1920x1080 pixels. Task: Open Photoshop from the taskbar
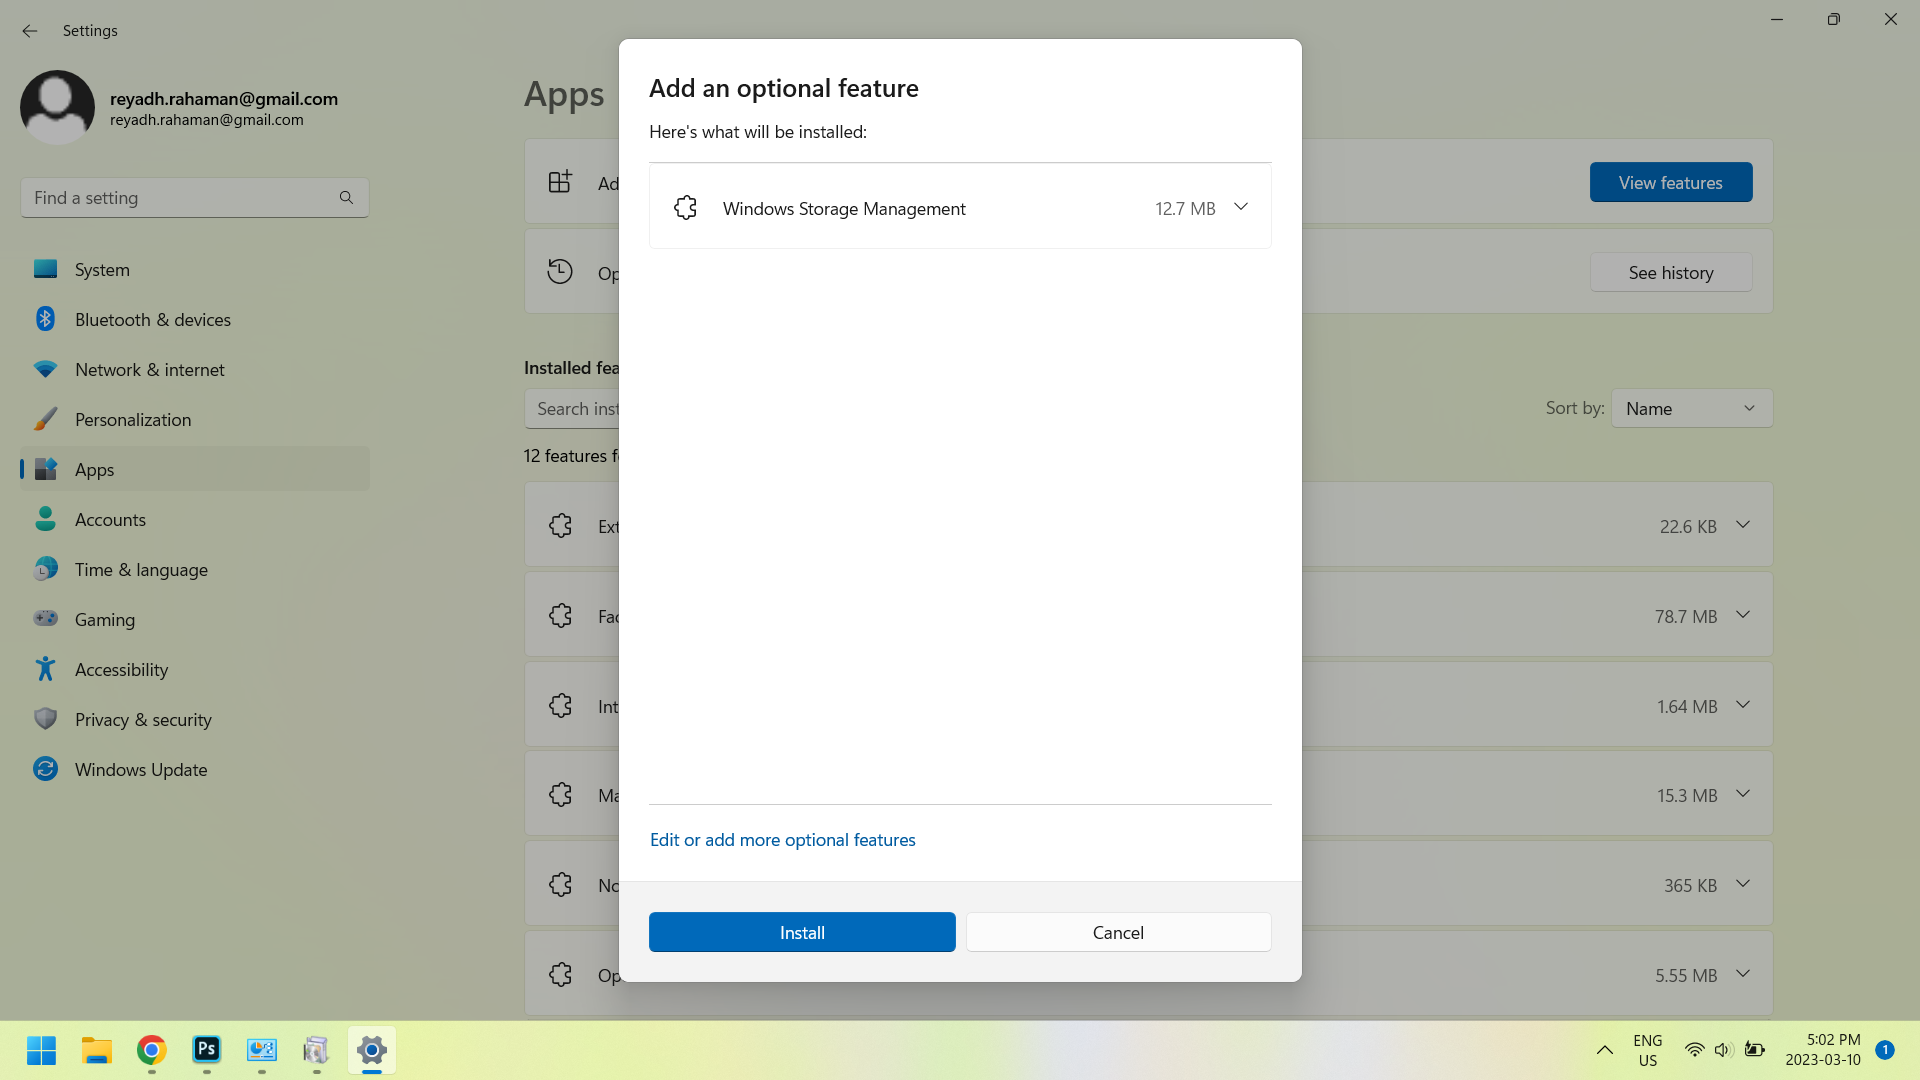[x=206, y=1050]
